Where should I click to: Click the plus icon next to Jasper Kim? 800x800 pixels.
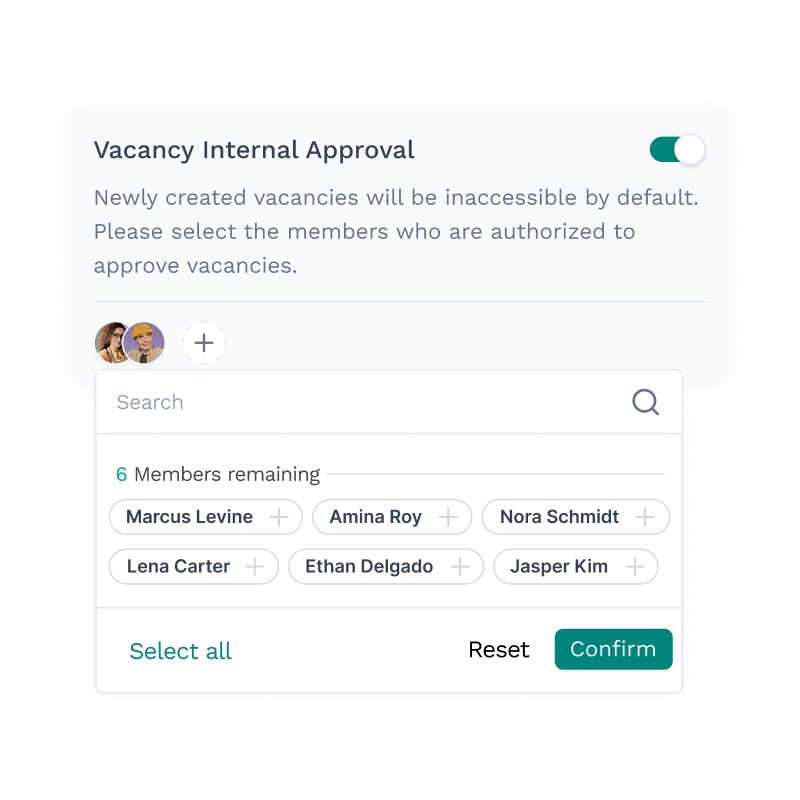pos(634,566)
